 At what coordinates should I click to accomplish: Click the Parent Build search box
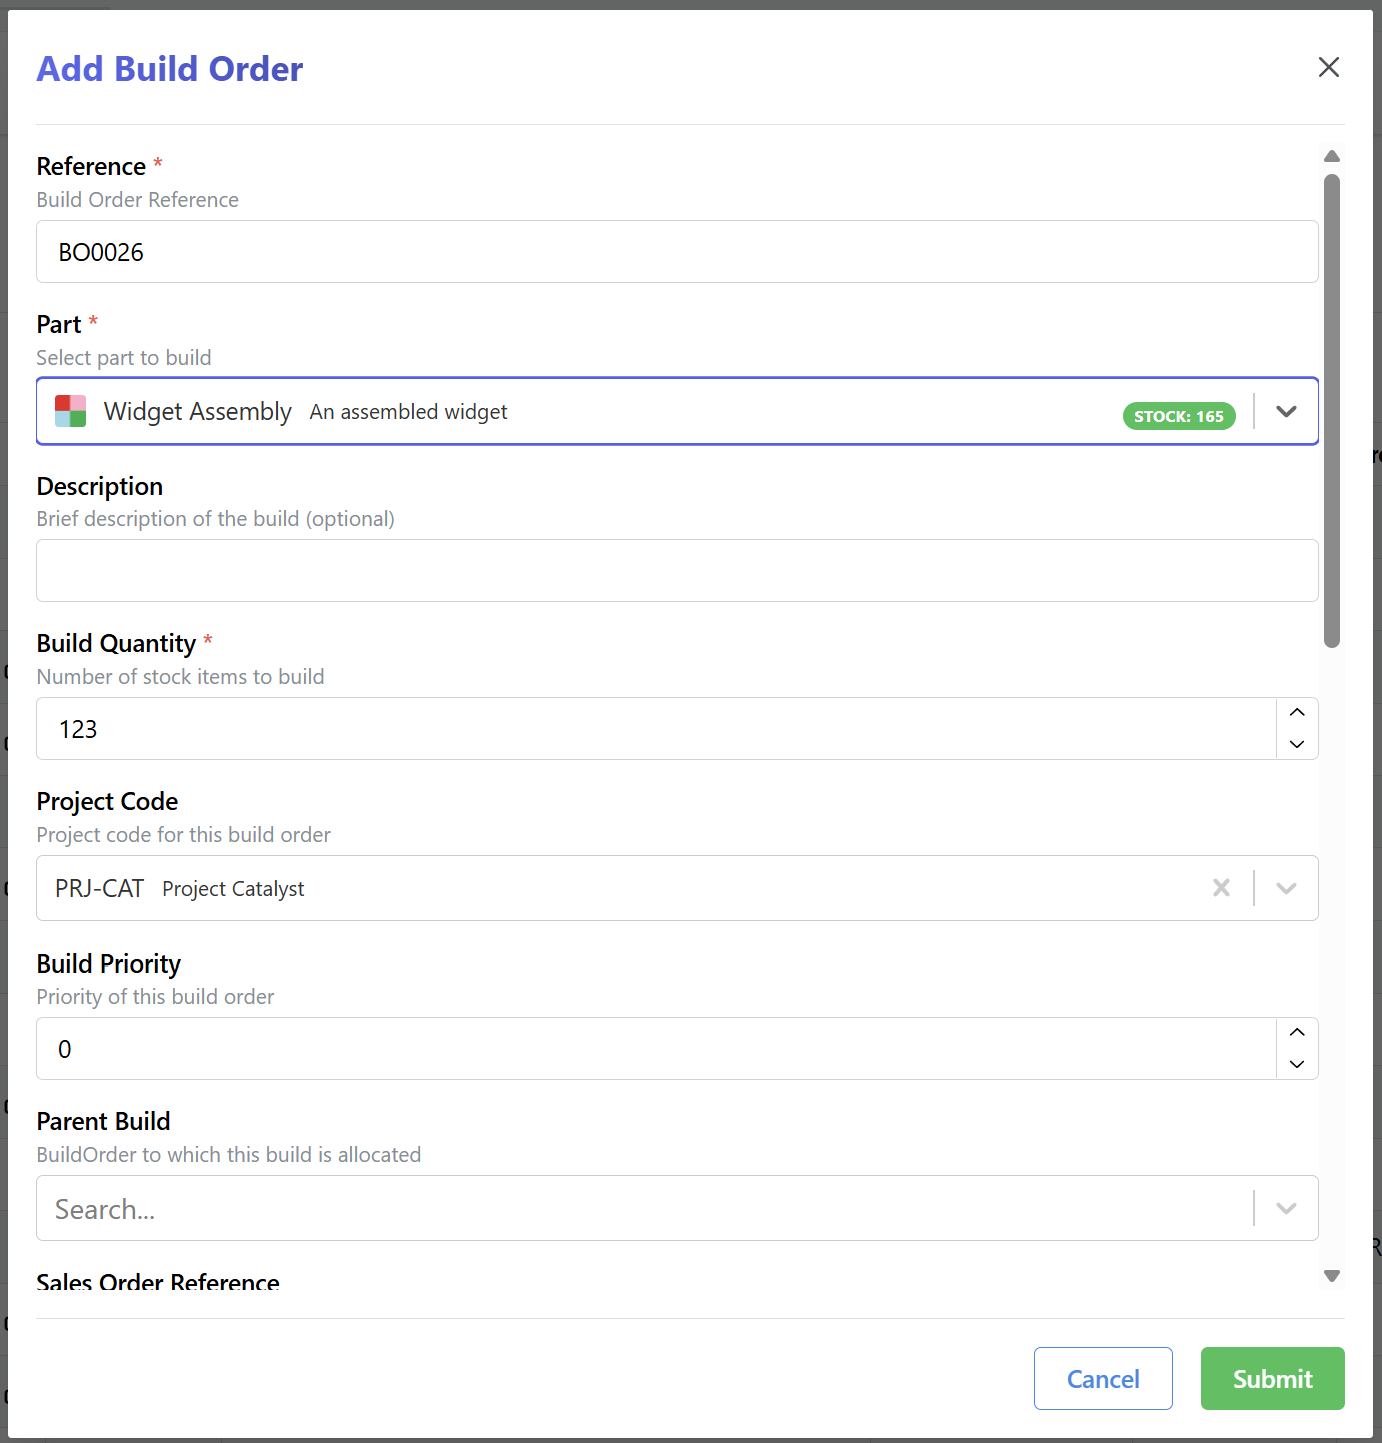(x=640, y=1208)
